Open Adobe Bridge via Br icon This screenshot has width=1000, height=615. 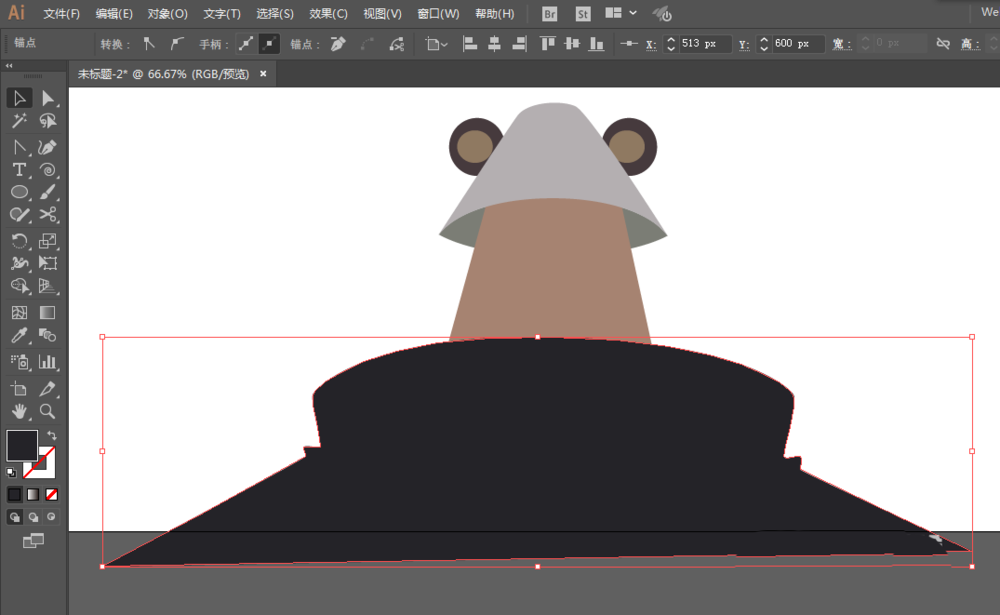click(x=550, y=14)
